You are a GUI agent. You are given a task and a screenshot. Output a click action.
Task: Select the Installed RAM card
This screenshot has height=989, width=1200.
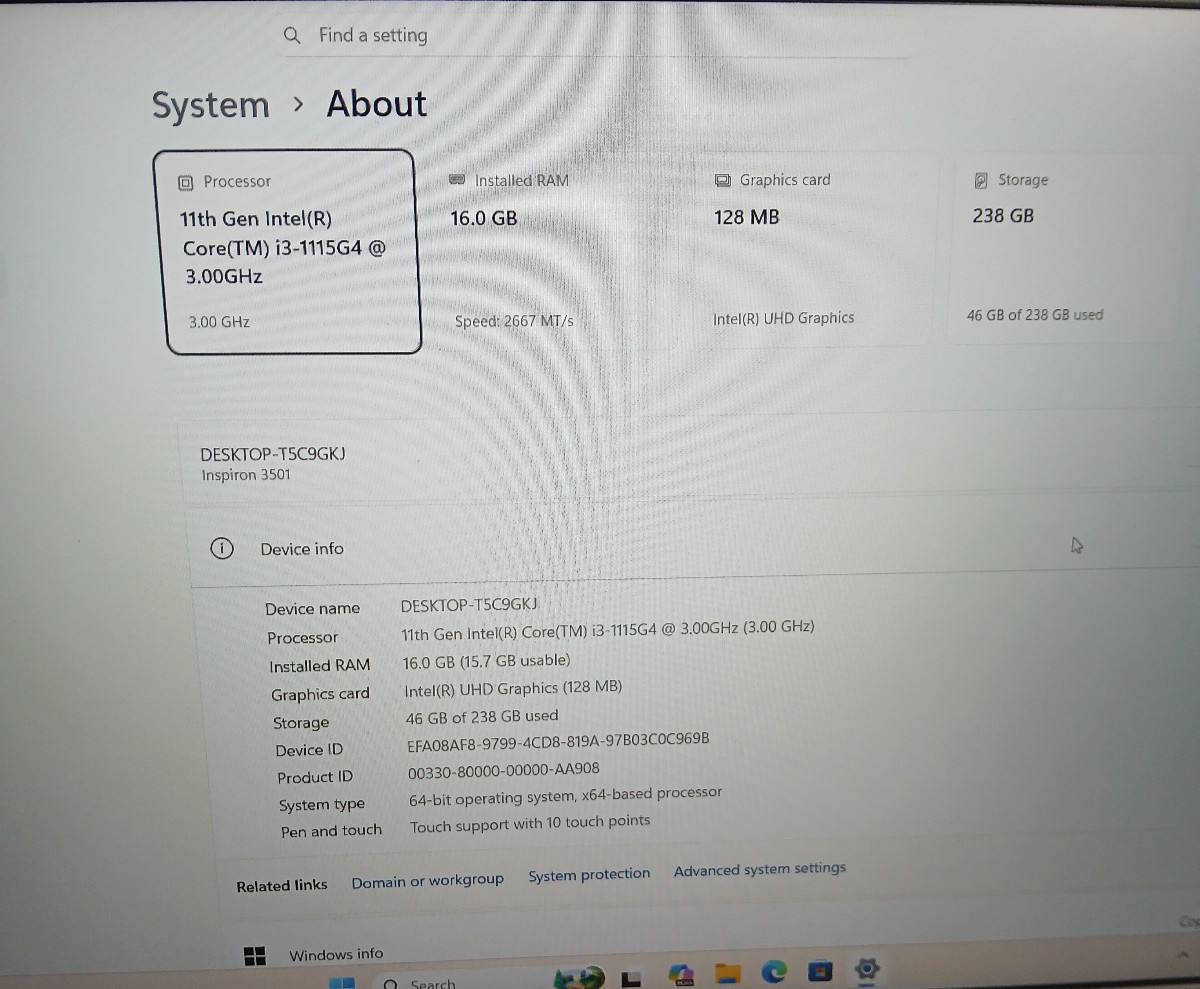coord(556,248)
